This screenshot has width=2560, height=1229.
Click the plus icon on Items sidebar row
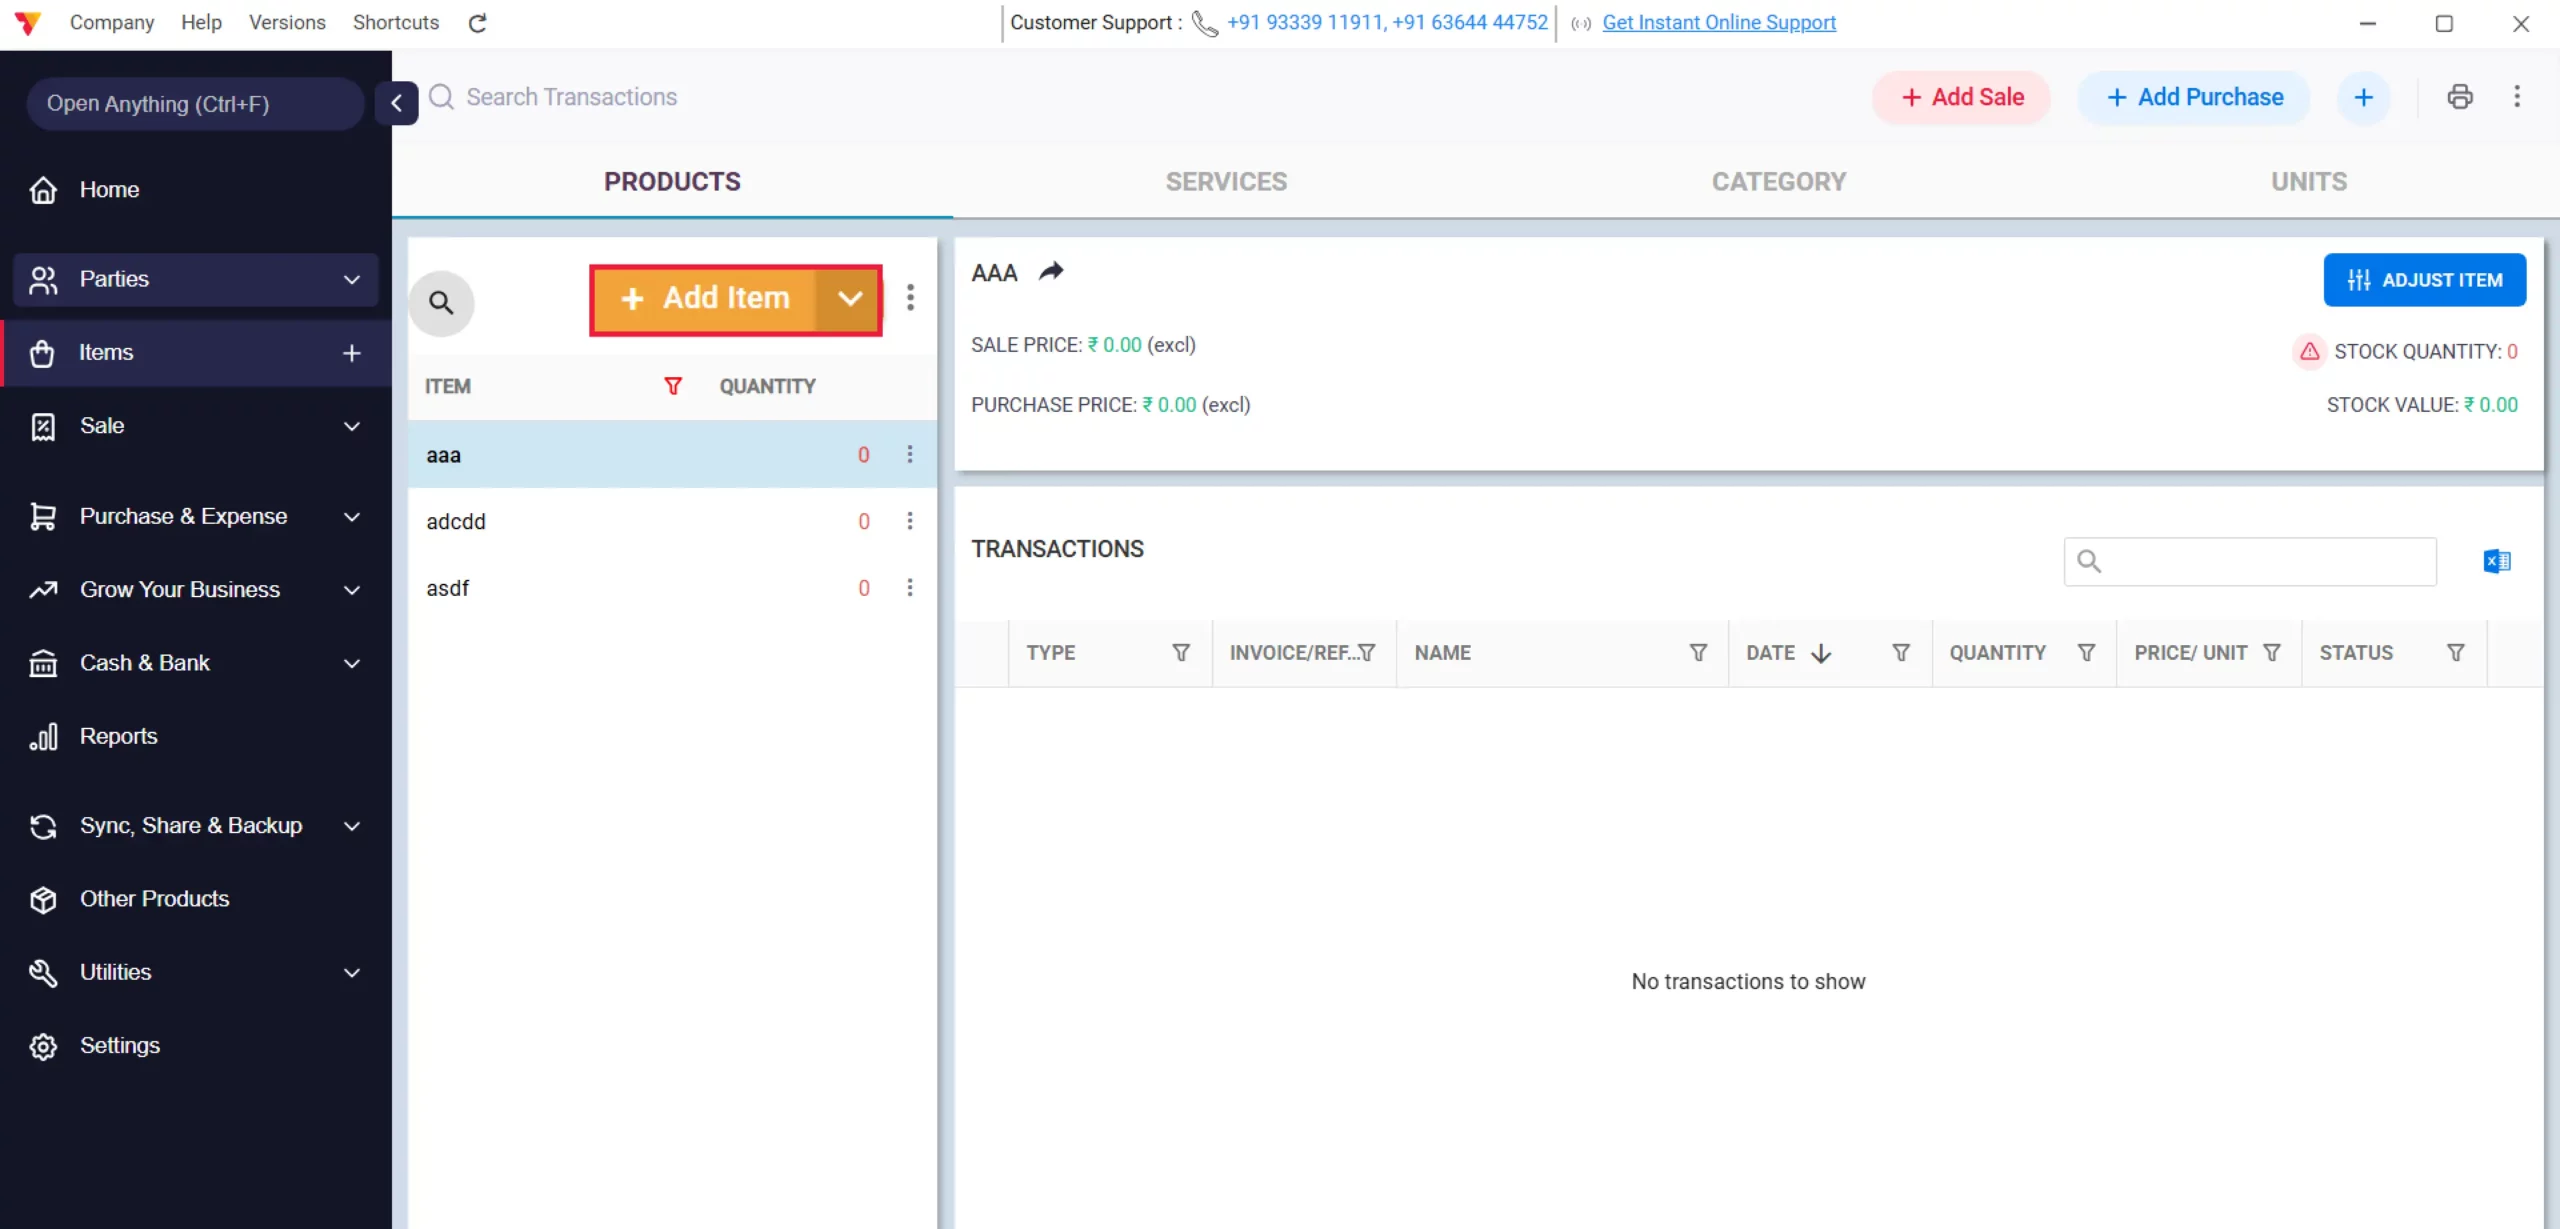(352, 353)
